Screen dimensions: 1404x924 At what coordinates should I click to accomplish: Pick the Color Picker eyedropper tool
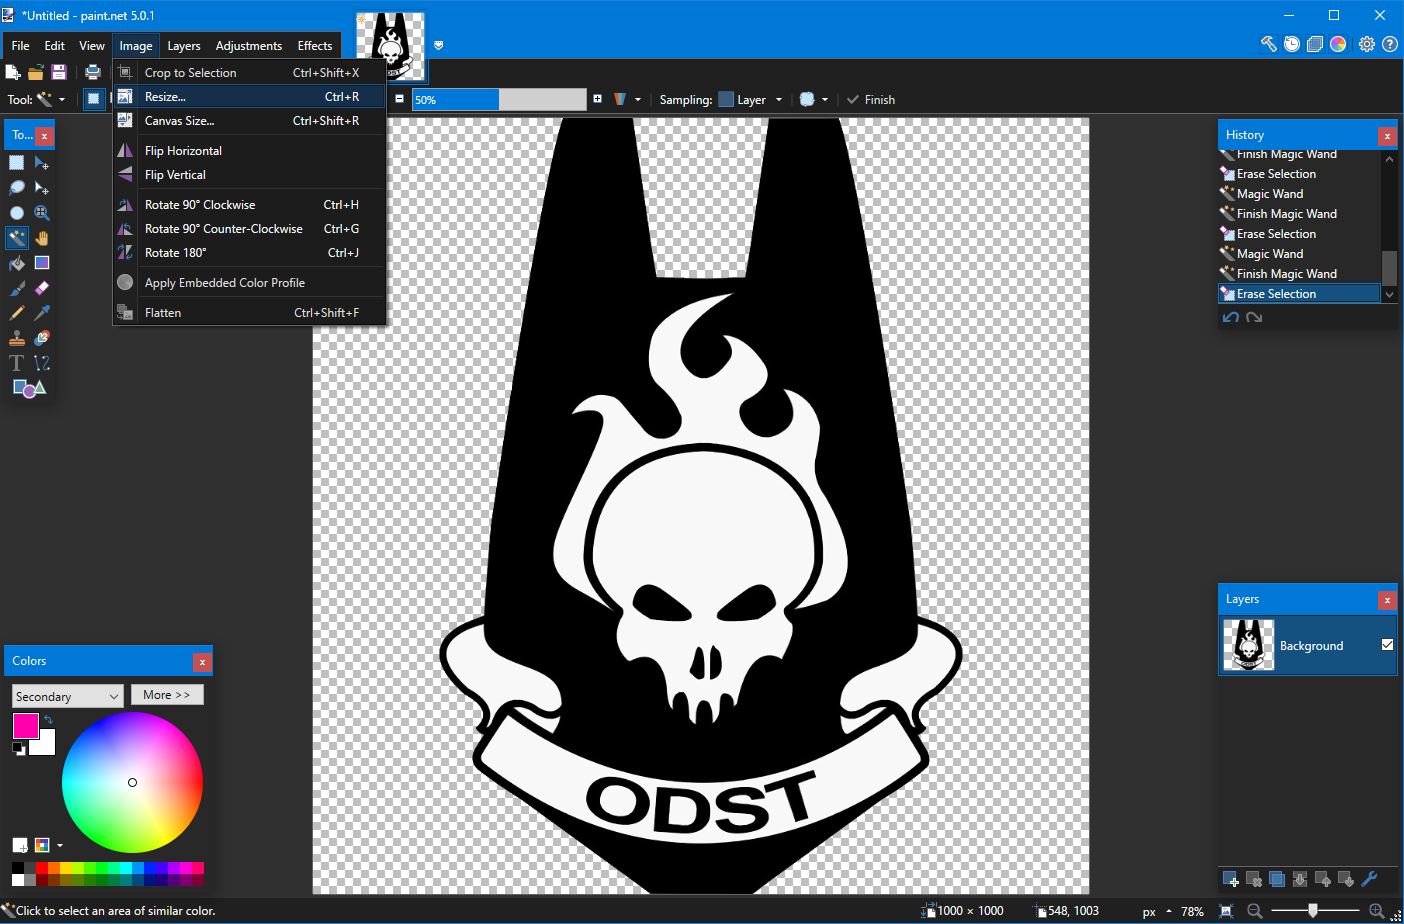coord(42,313)
